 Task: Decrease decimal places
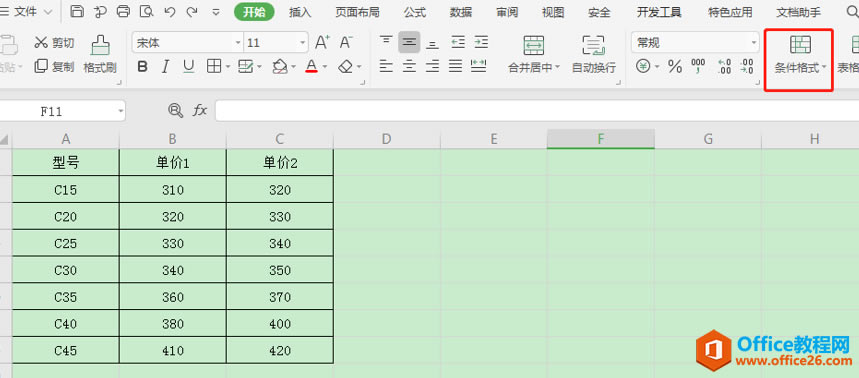(747, 67)
